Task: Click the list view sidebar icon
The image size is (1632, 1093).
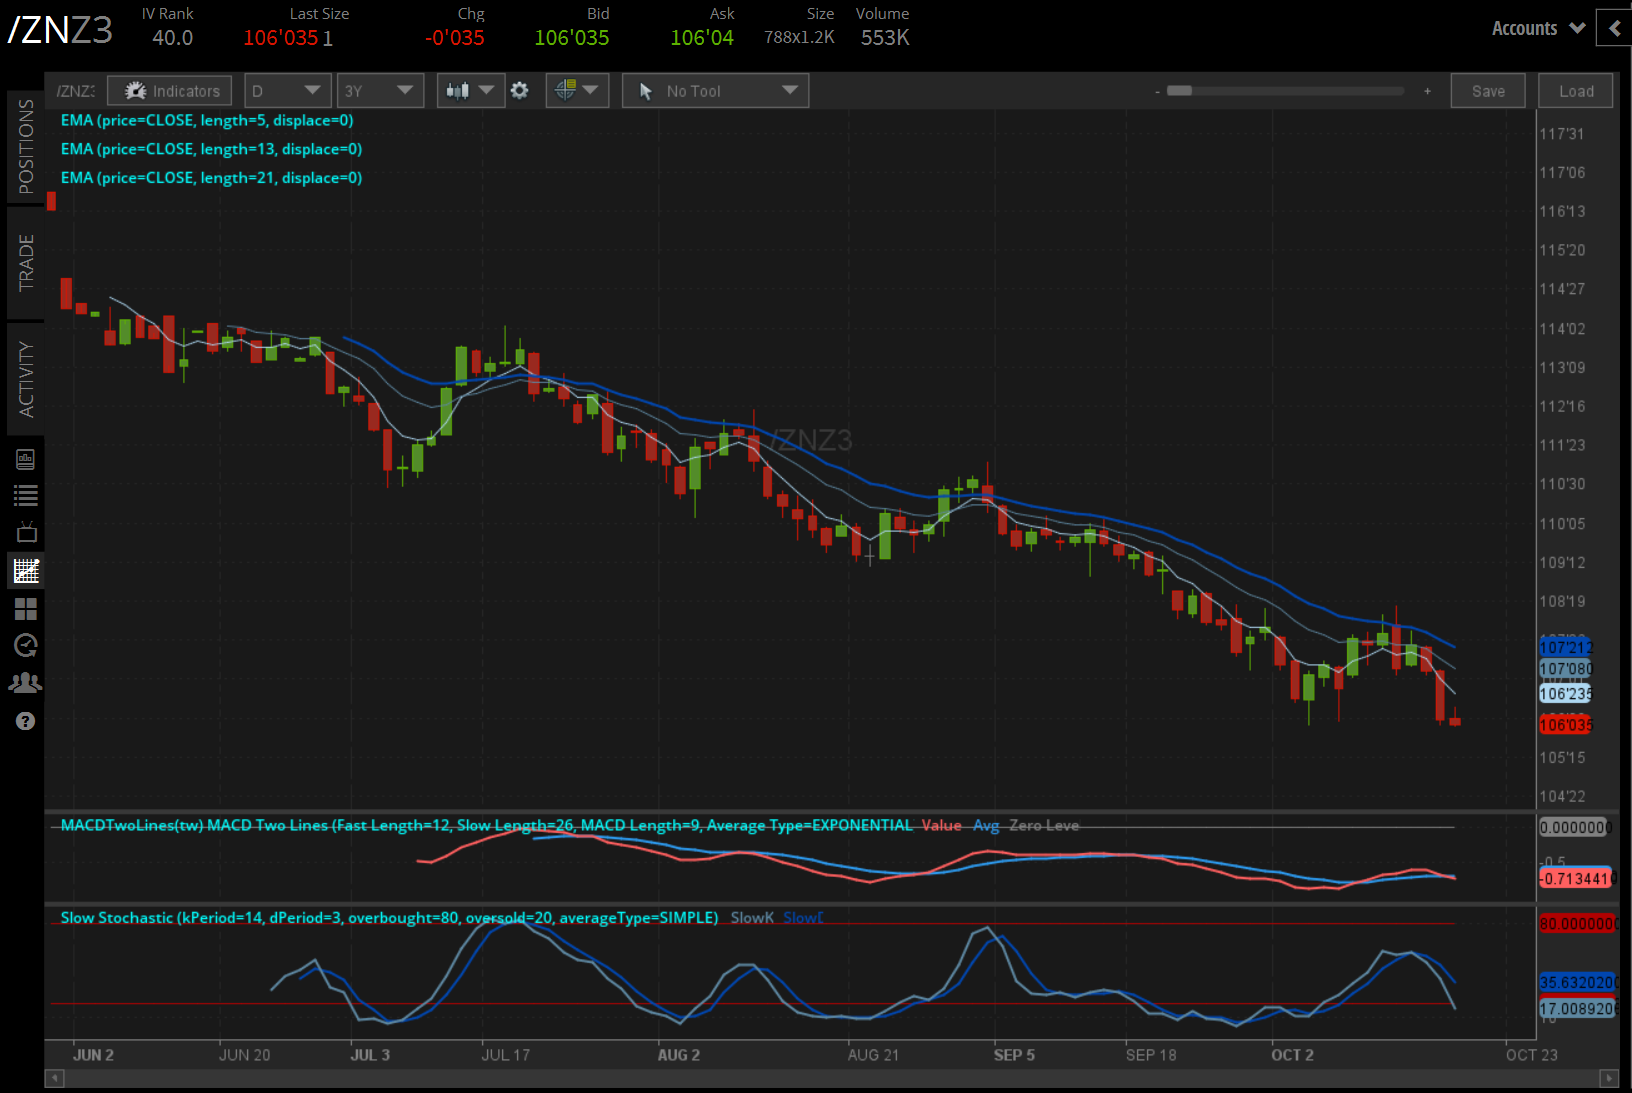Action: tap(26, 495)
